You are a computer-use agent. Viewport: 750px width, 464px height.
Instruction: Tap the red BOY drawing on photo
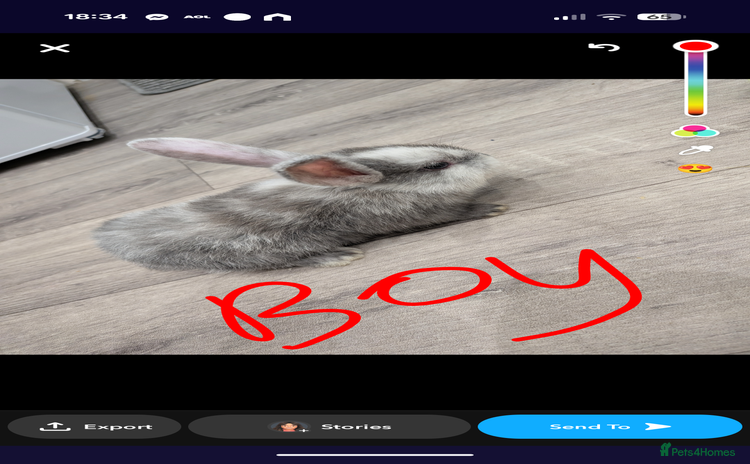click(x=420, y=298)
